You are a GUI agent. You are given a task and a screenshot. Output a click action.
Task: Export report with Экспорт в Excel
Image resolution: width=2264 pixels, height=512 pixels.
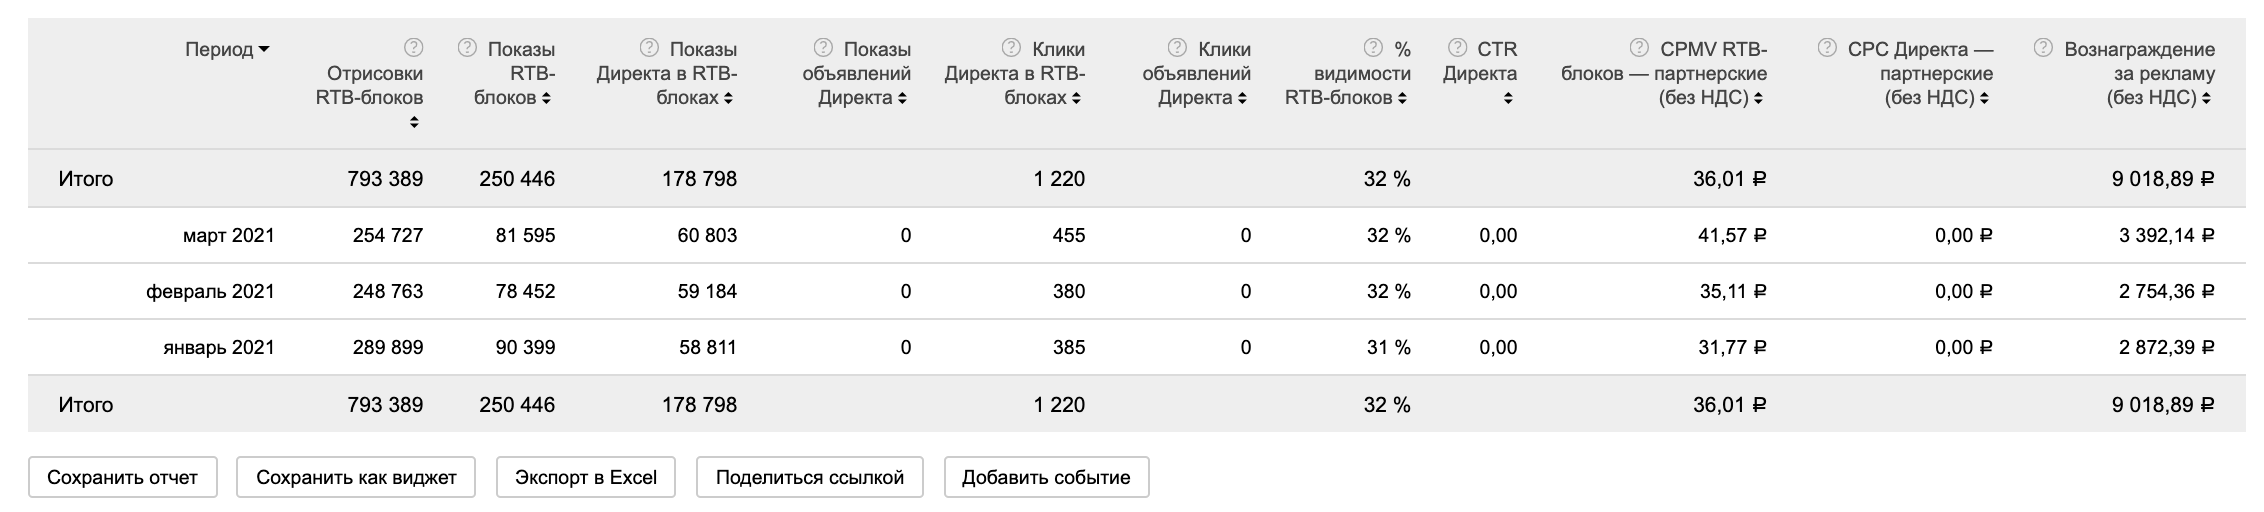(x=585, y=477)
